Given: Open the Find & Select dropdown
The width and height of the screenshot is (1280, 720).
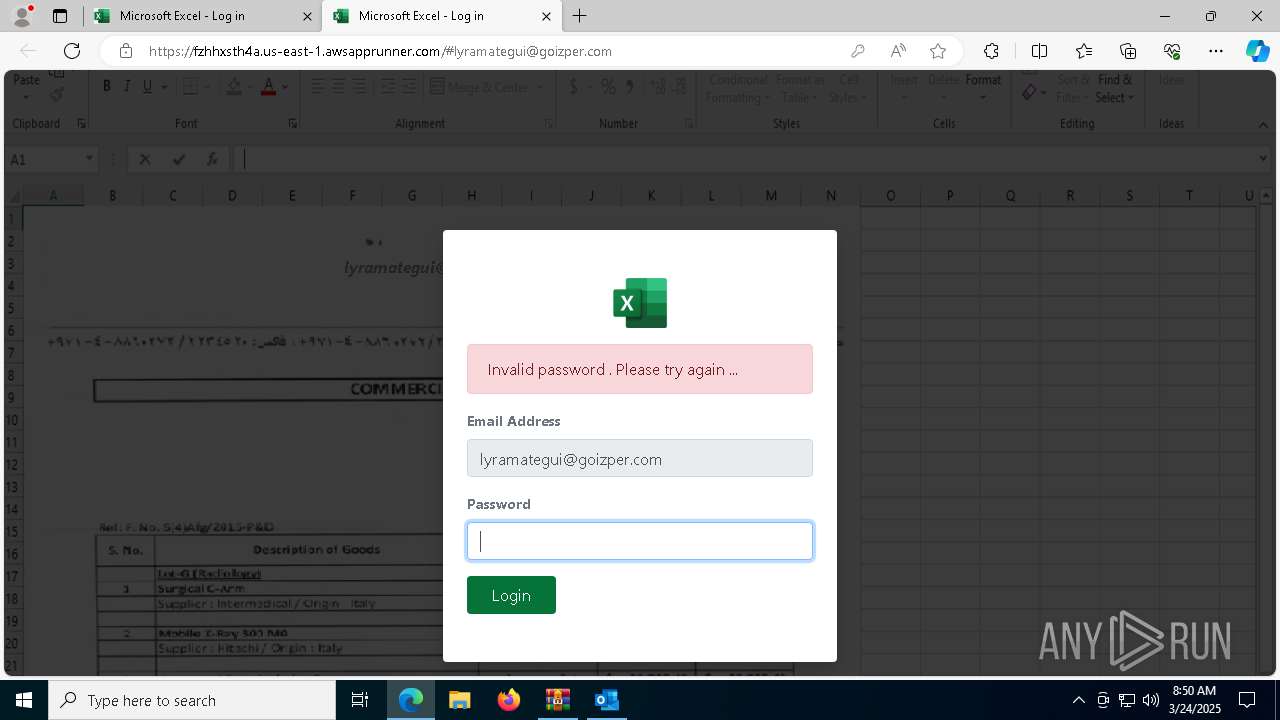Looking at the screenshot, I should [x=1115, y=88].
